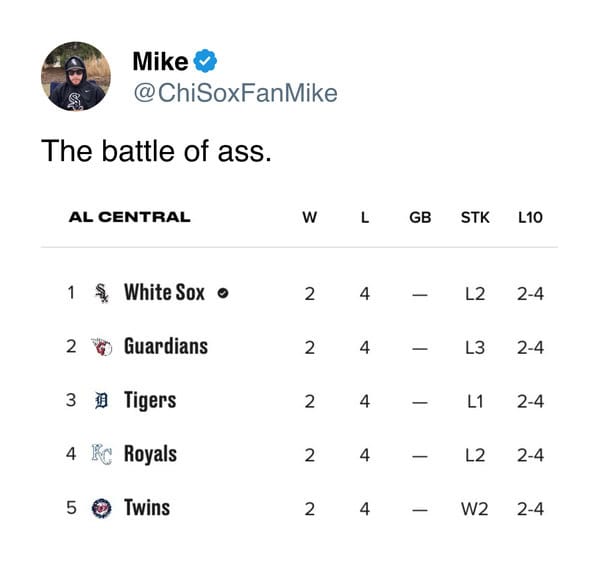Click the AL CENTRAL division header
Screen dimensions: 599x572
130,217
